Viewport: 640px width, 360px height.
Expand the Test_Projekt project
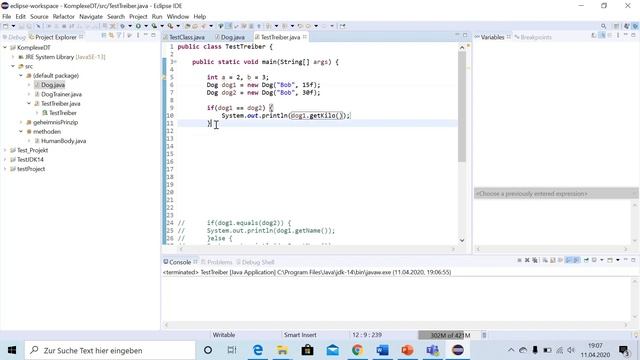(5, 150)
